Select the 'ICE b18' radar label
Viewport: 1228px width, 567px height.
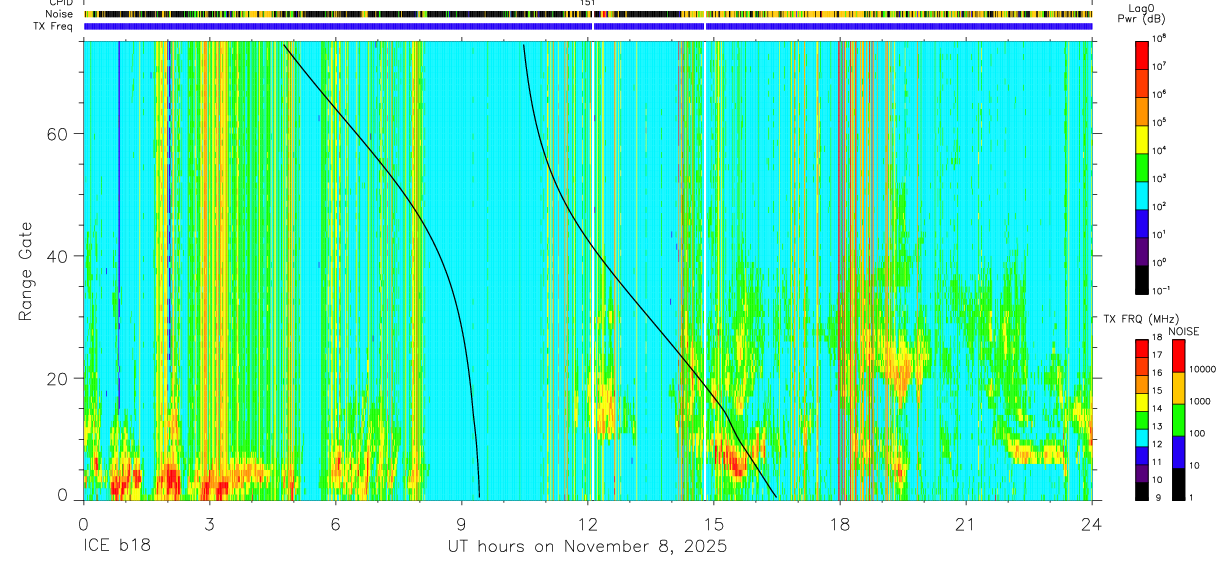116,547
